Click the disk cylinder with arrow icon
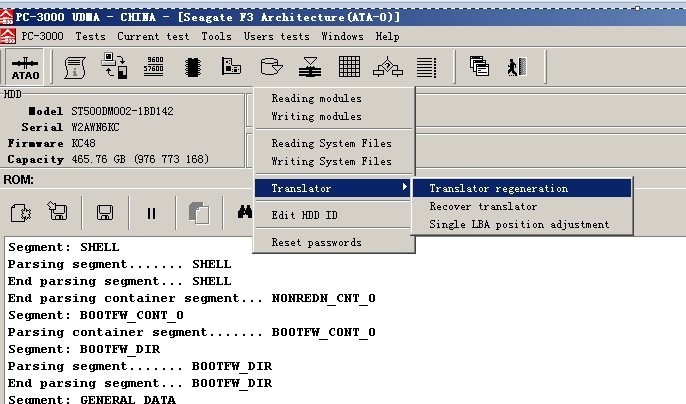This screenshot has width=686, height=404. (271, 67)
